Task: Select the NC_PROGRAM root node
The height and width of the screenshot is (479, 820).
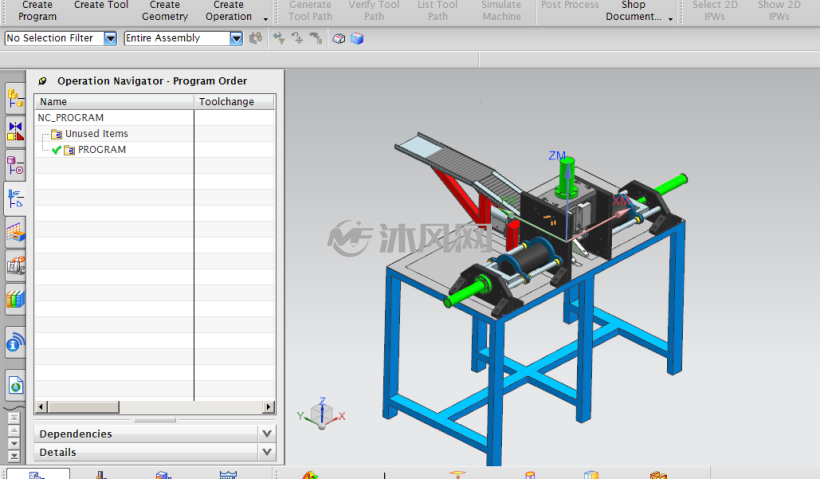Action: (x=71, y=118)
